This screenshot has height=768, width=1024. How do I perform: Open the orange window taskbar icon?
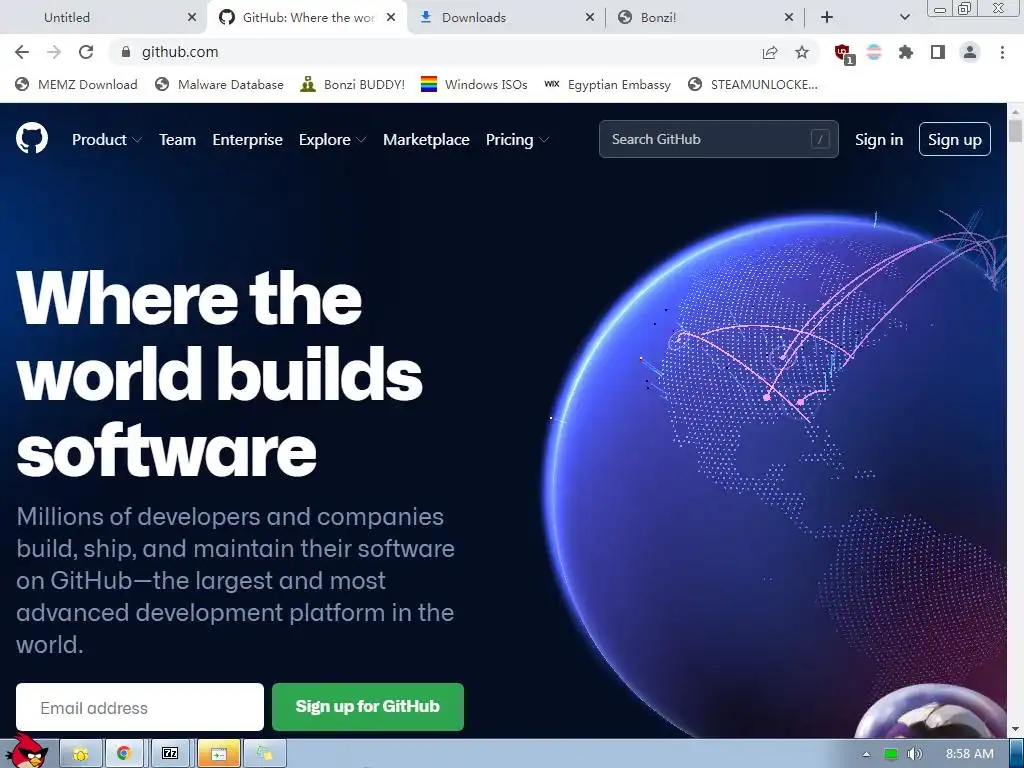pyautogui.click(x=219, y=754)
